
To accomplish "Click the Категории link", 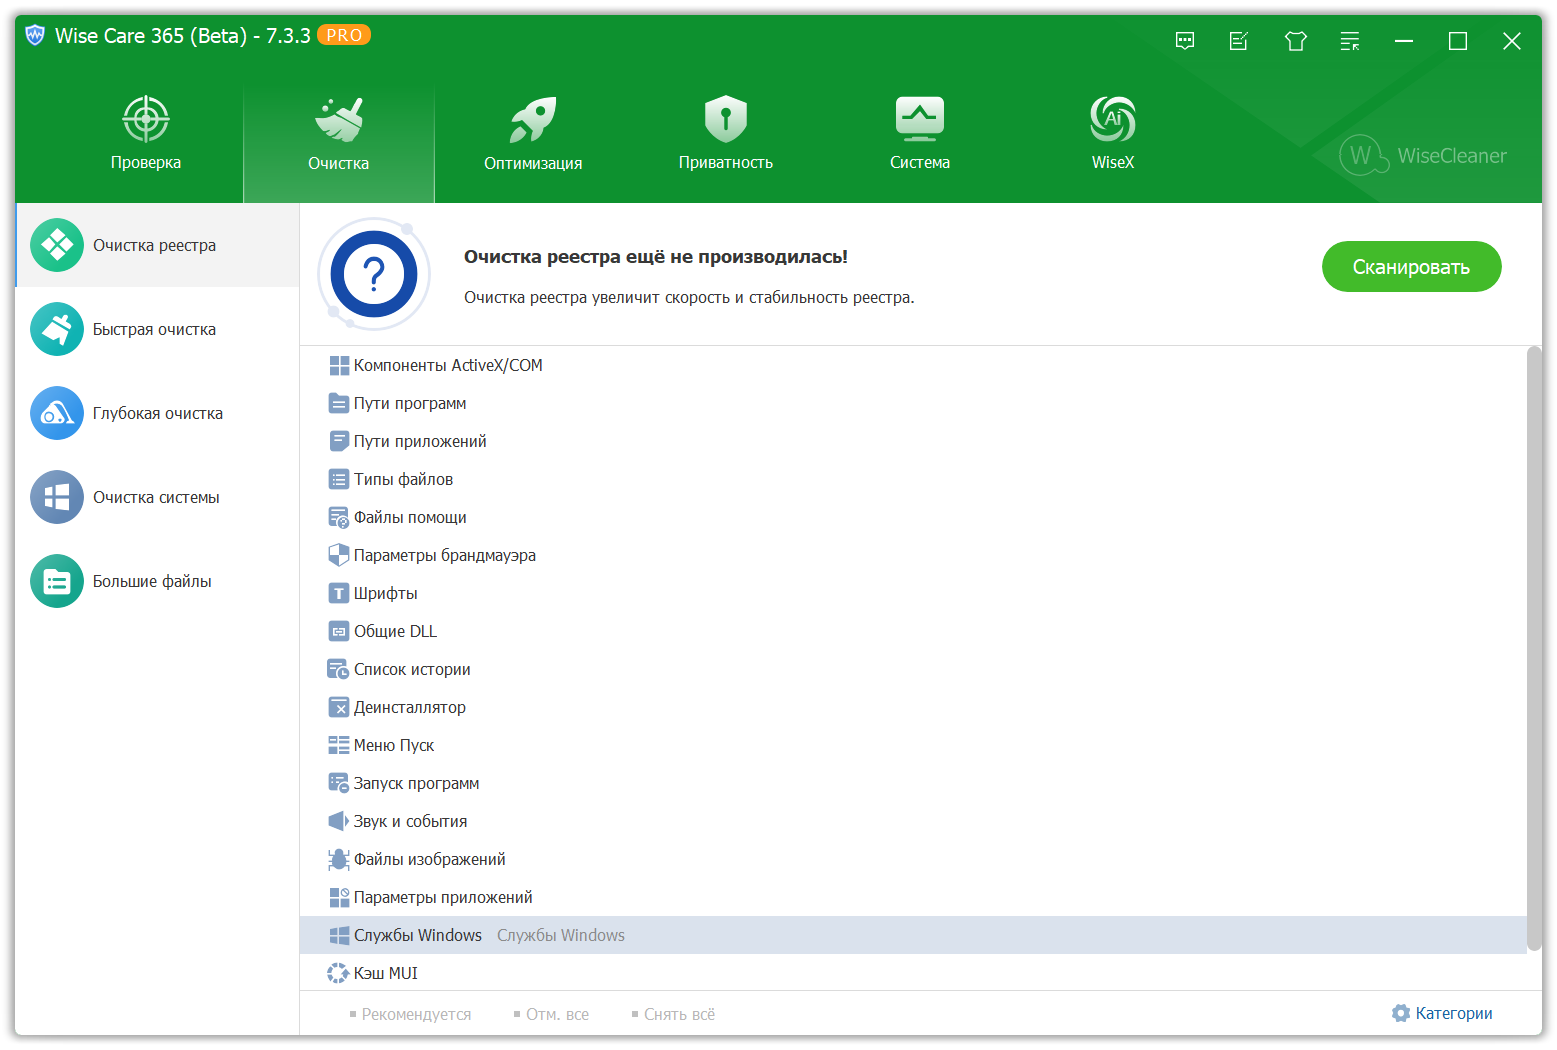I will point(1442,1013).
